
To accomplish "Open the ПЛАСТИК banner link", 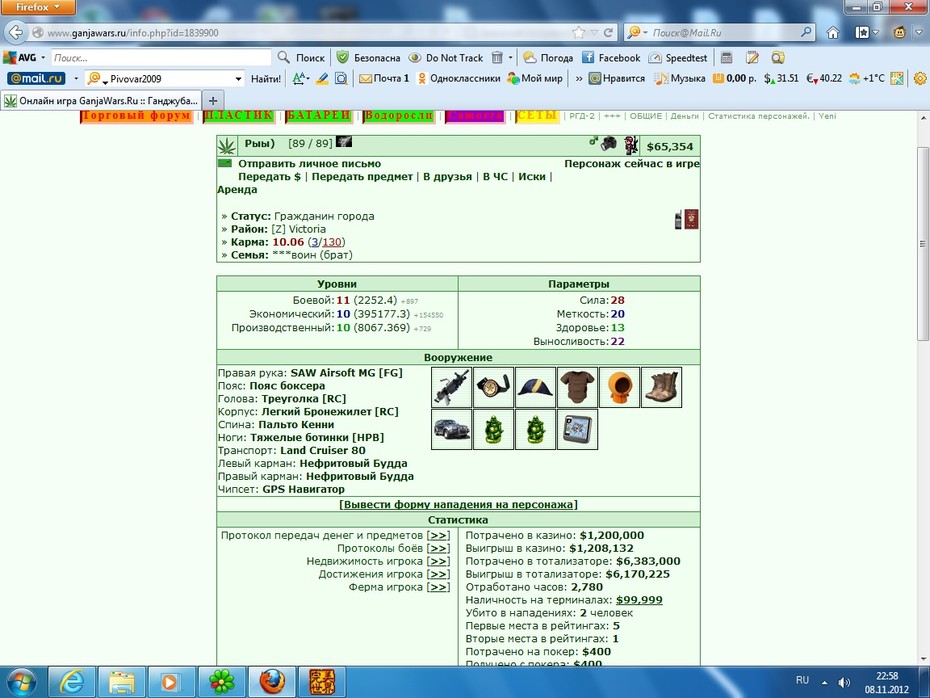I will [x=238, y=116].
